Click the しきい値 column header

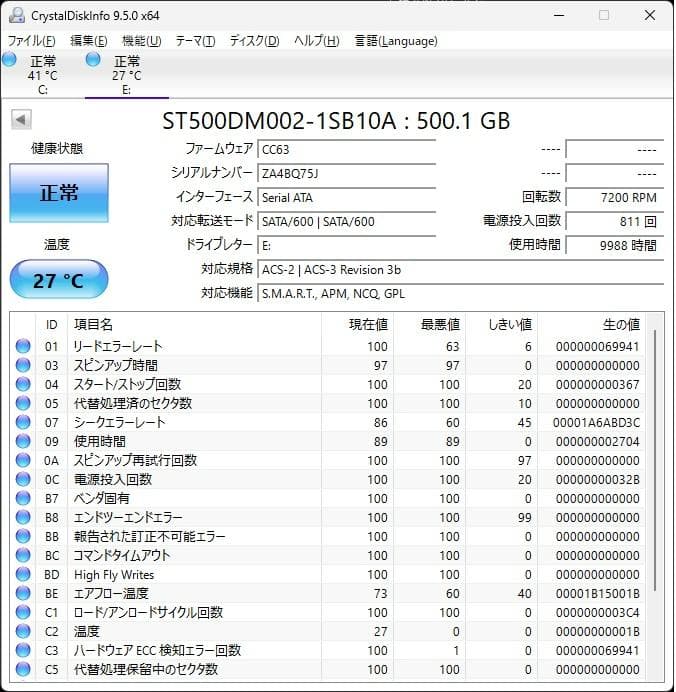[x=501, y=325]
